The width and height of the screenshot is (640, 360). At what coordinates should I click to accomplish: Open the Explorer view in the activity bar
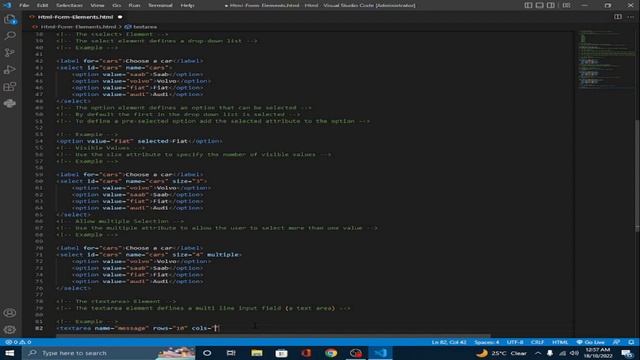pyautogui.click(x=9, y=19)
